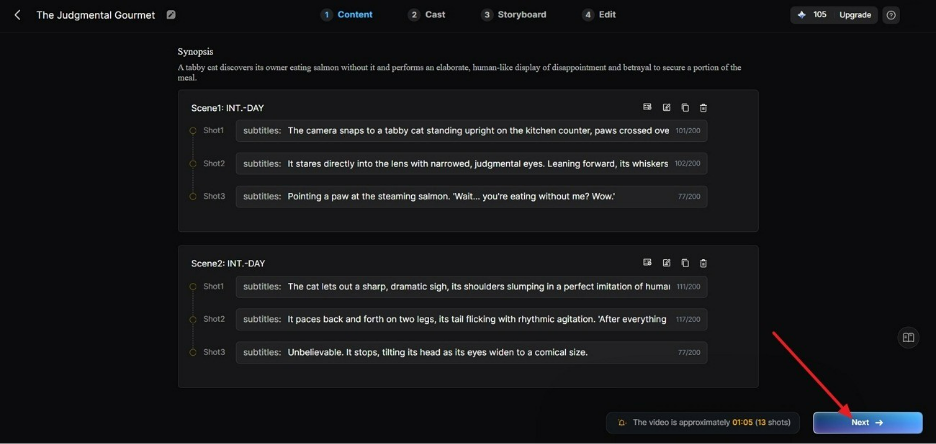Click the 117/200 character counter

688,320
